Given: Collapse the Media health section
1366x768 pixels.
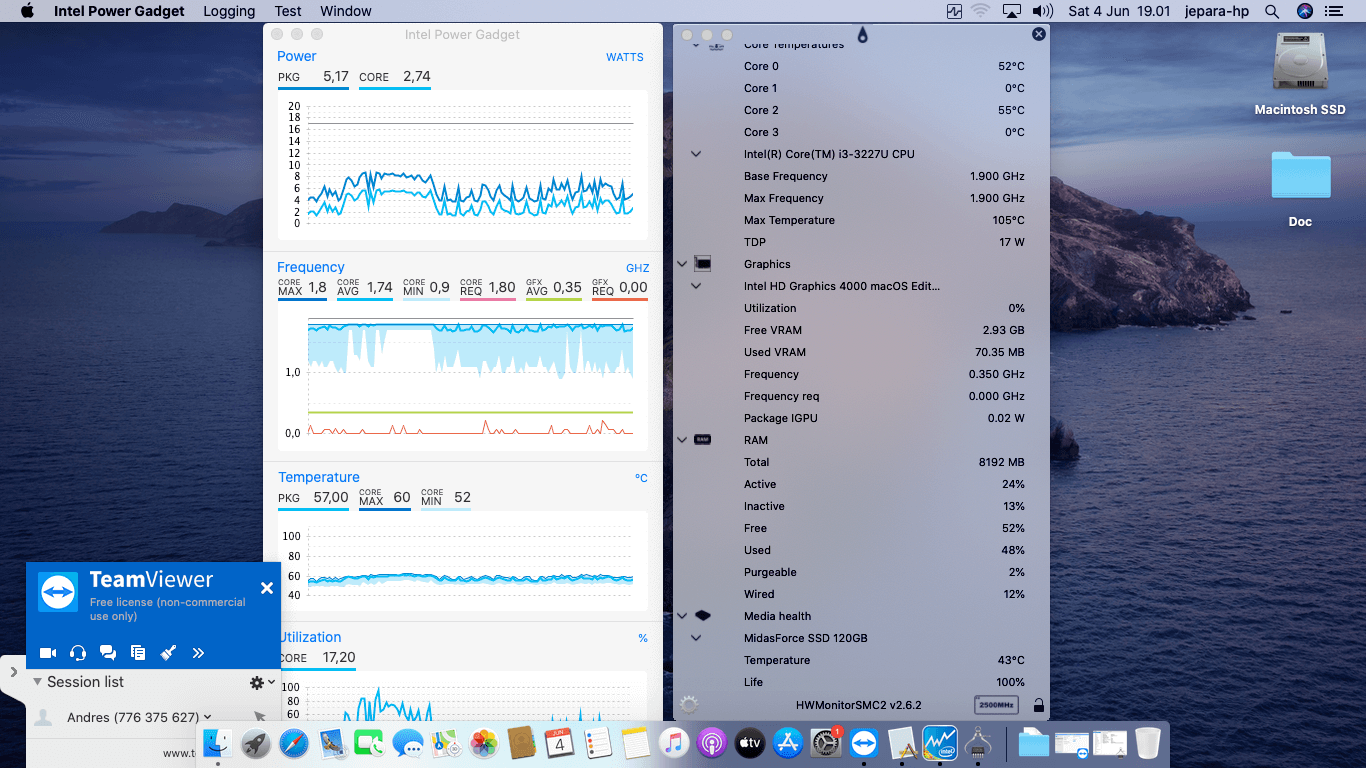Looking at the screenshot, I should click(x=682, y=616).
